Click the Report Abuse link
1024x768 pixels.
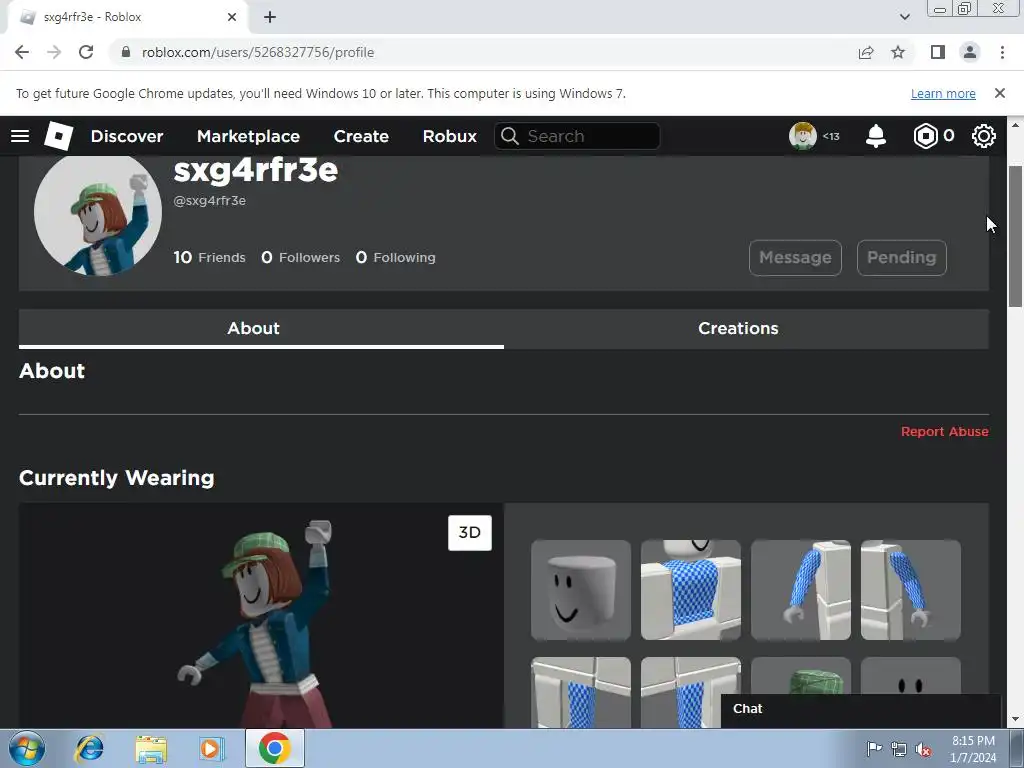(x=944, y=432)
